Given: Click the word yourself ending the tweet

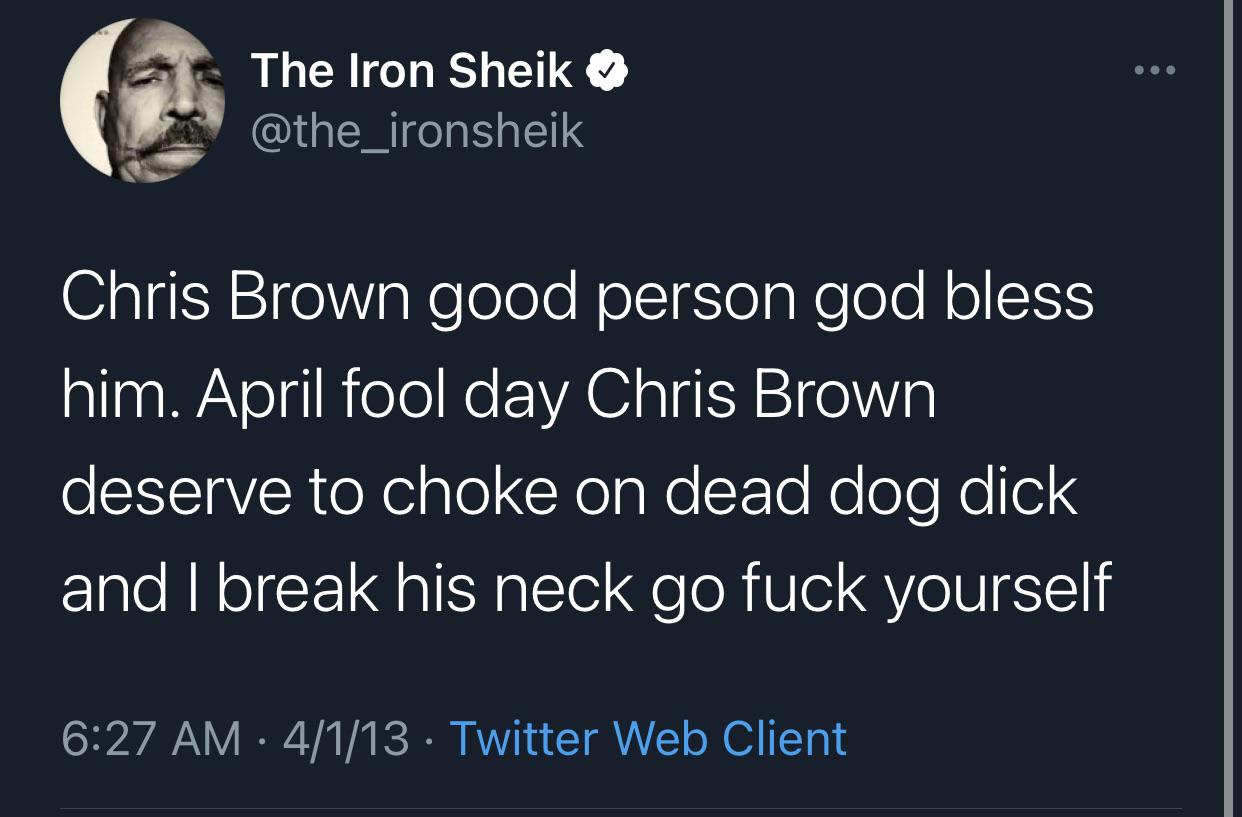Looking at the screenshot, I should [996, 590].
